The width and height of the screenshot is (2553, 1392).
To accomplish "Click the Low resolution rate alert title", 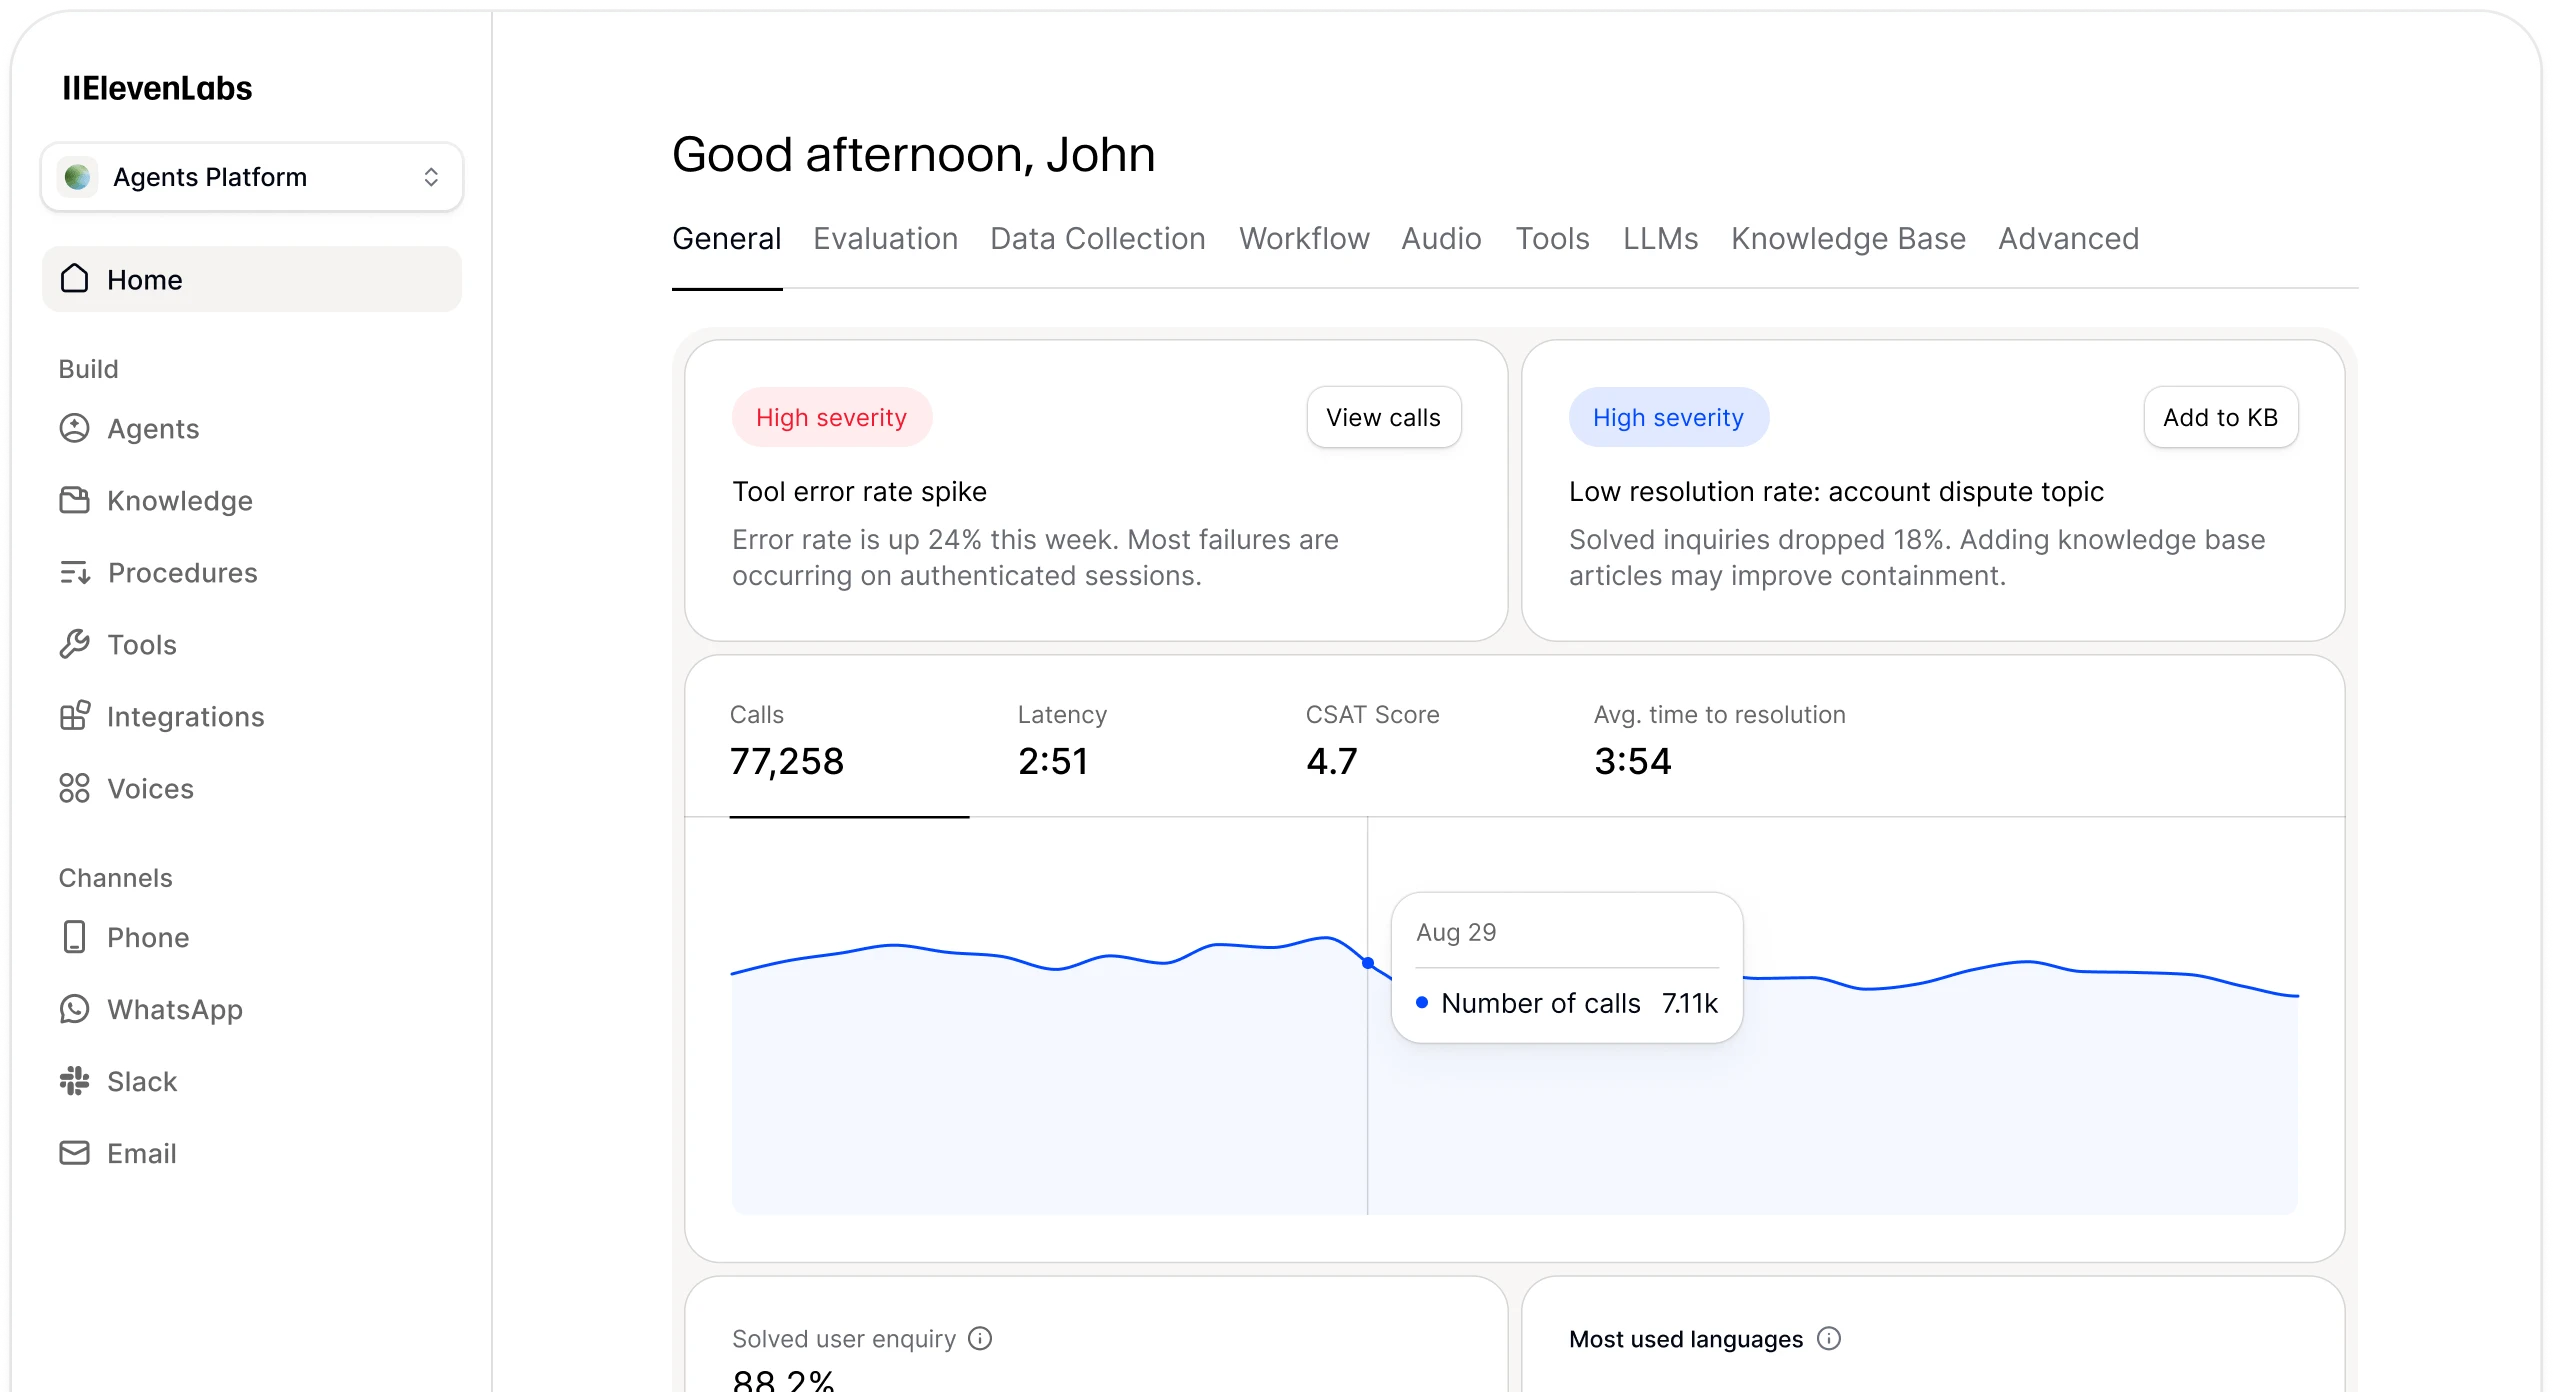I will (1836, 491).
